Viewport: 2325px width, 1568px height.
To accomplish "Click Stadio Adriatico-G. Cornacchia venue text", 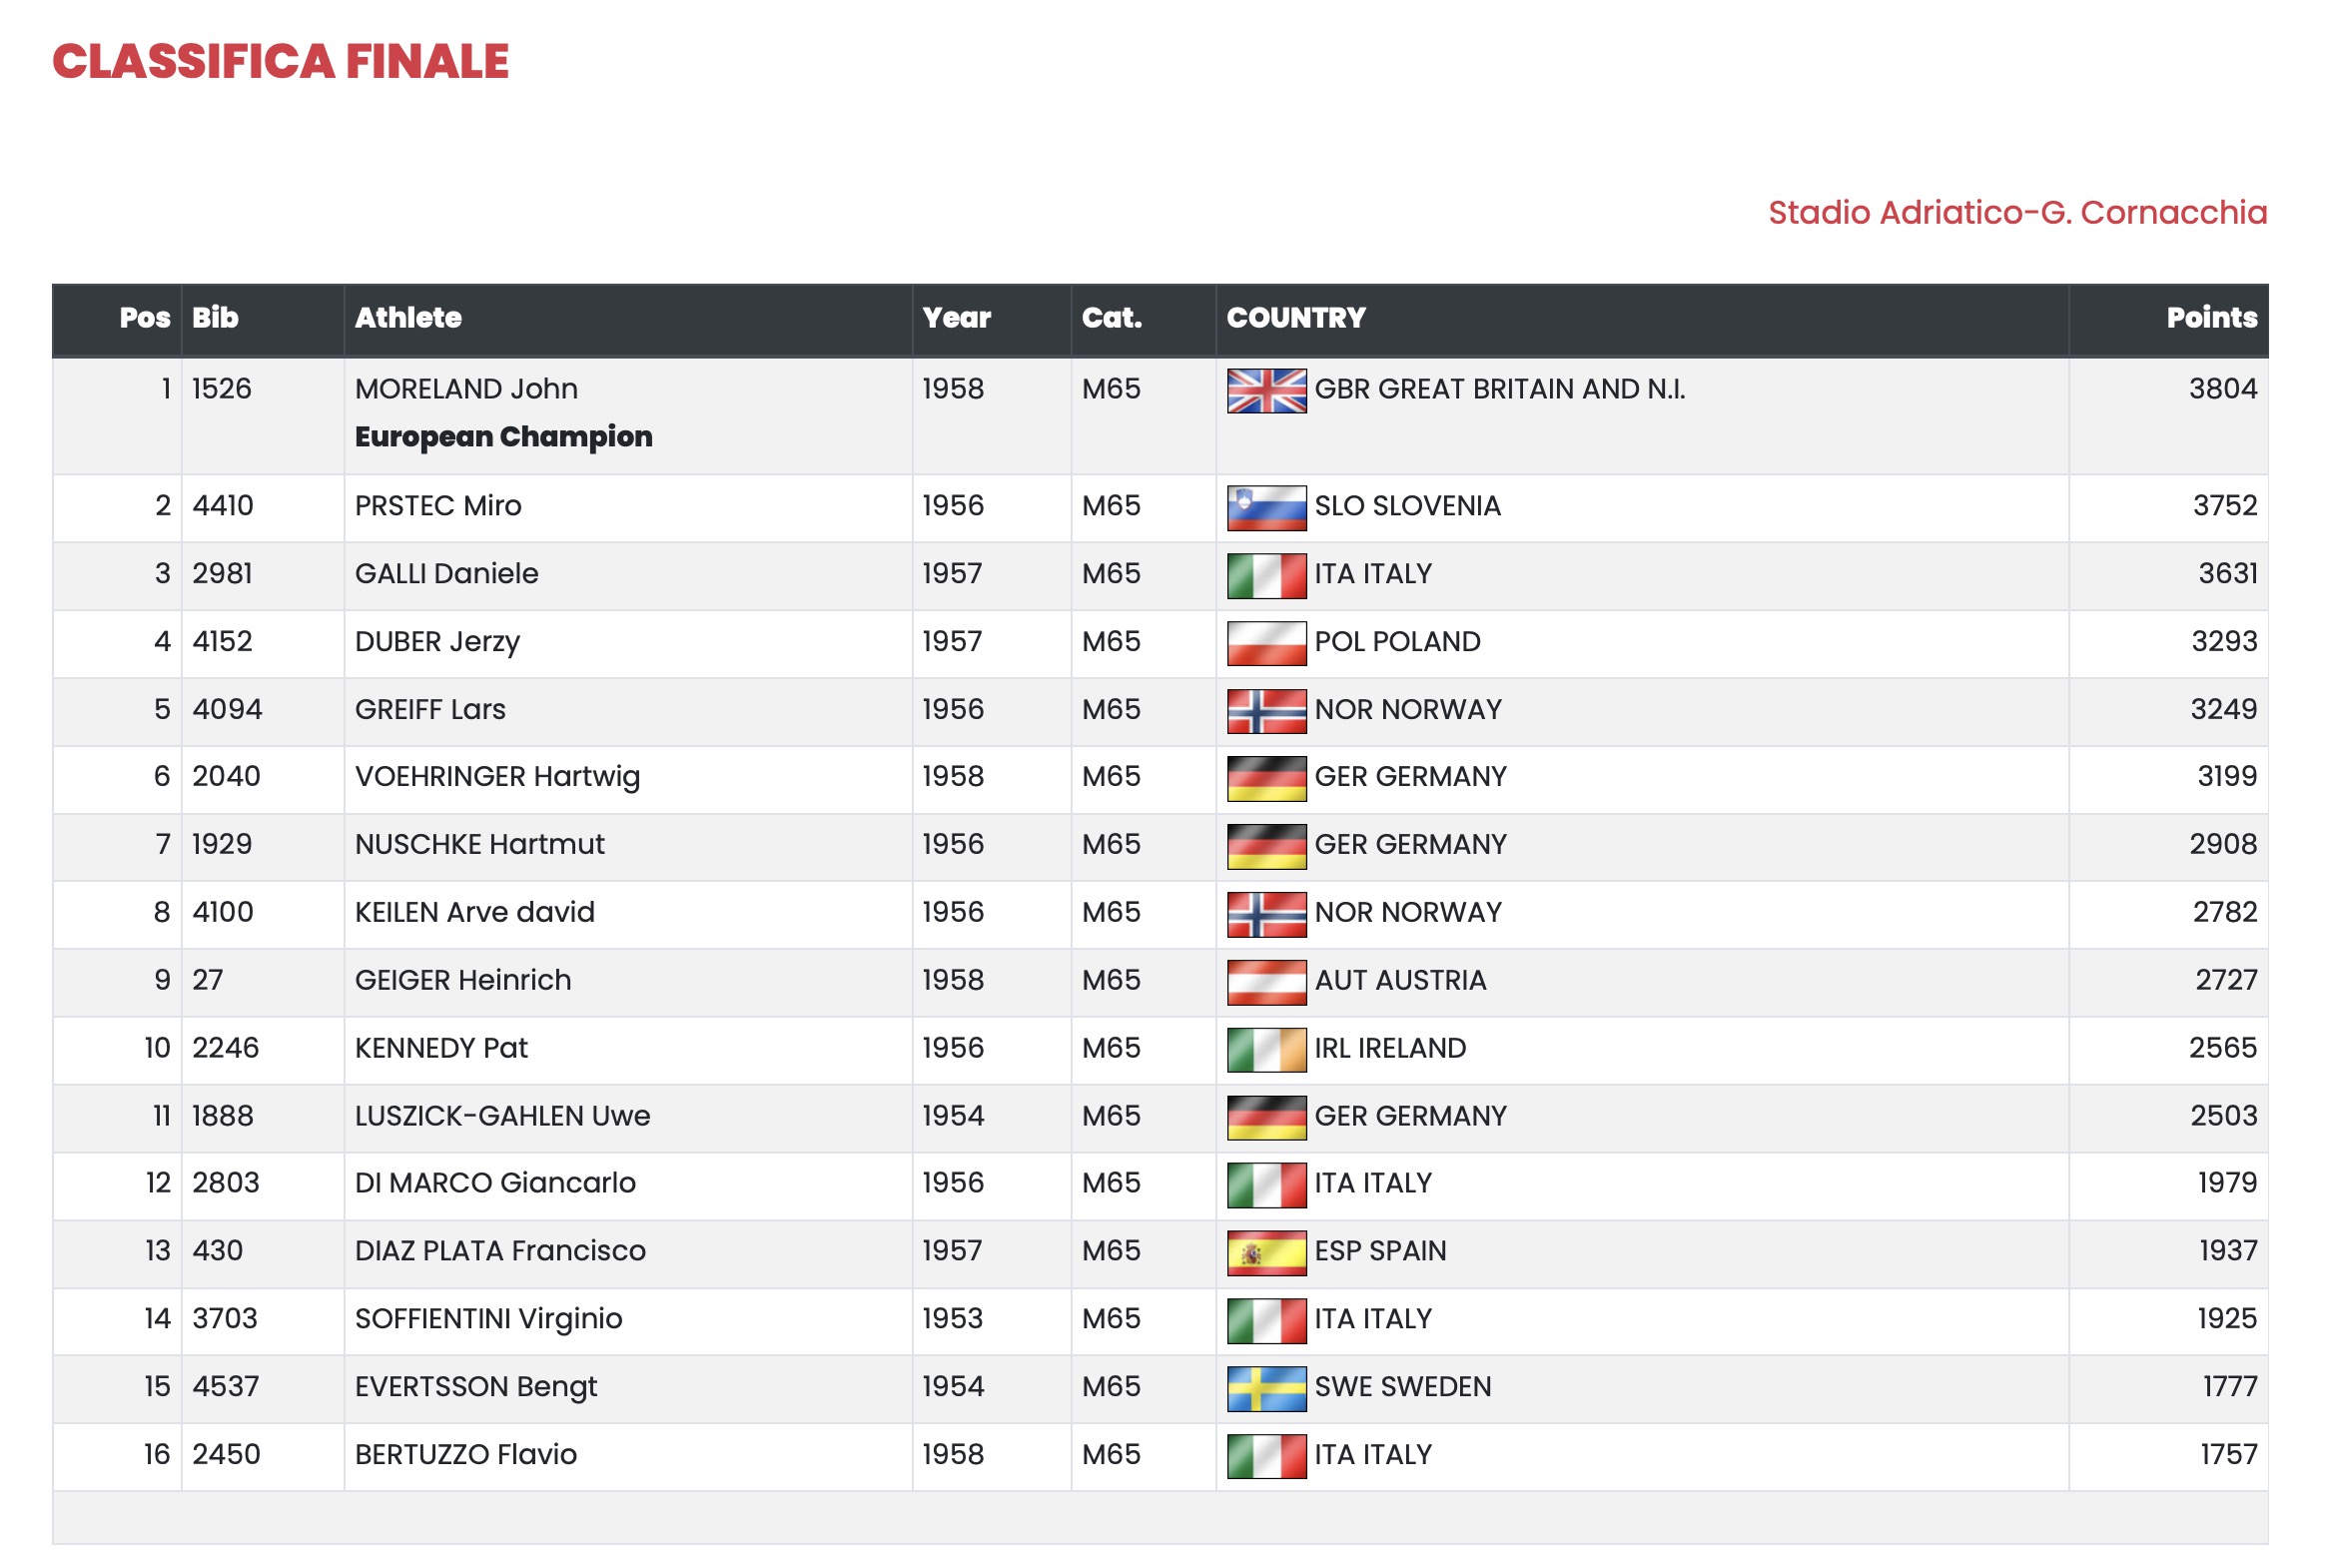I will 2016,213.
